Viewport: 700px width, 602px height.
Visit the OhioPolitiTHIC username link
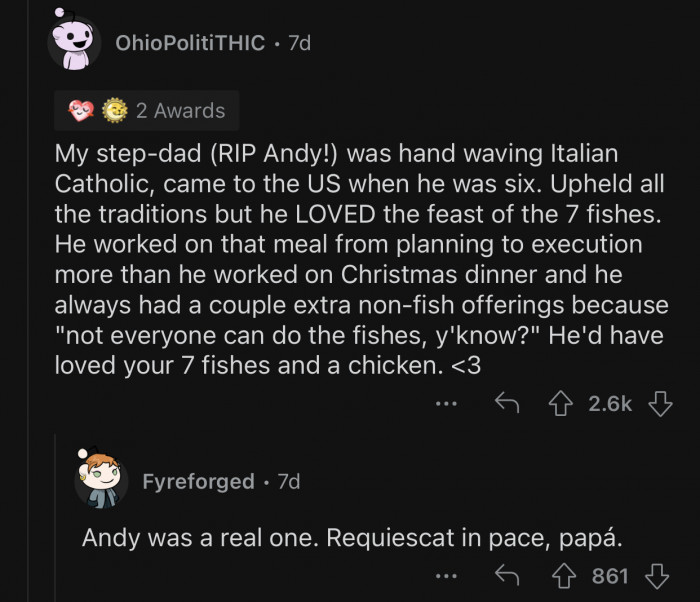coord(191,43)
